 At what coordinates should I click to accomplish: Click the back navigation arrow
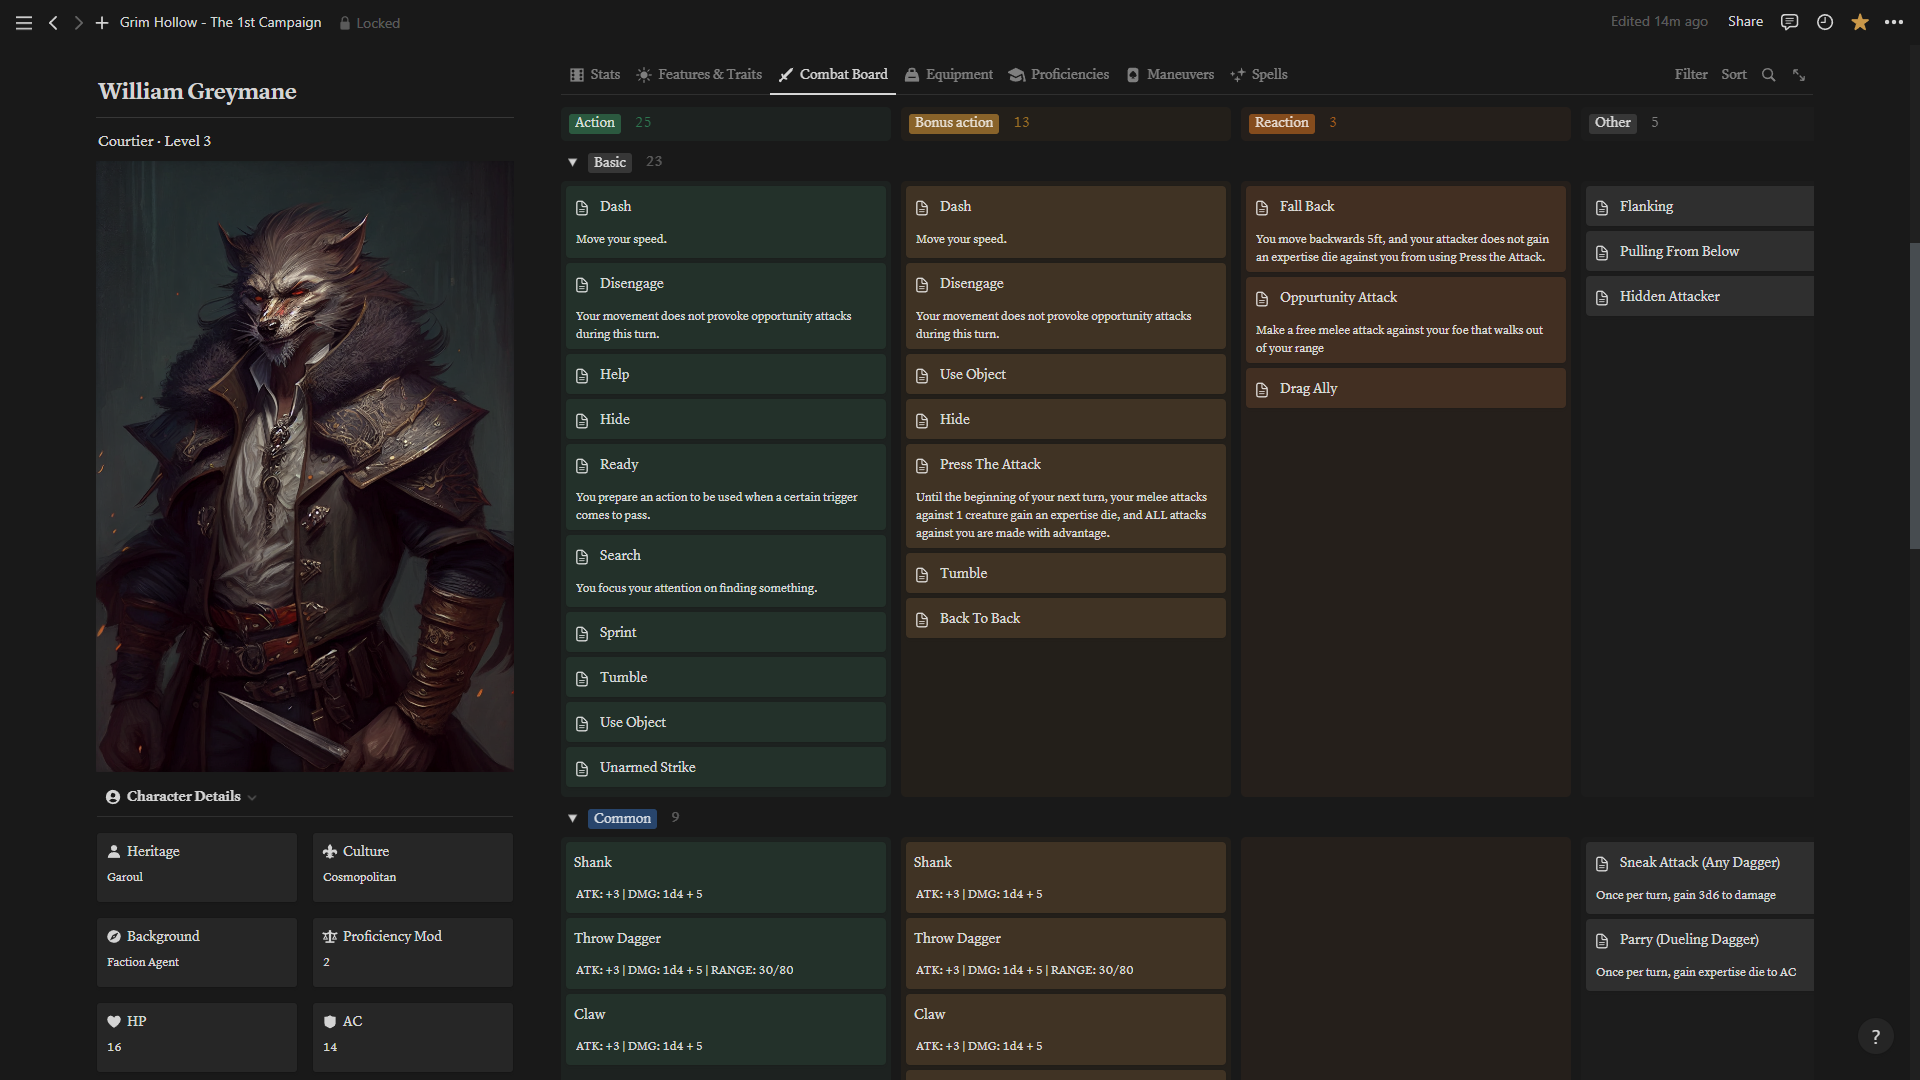pos(53,22)
